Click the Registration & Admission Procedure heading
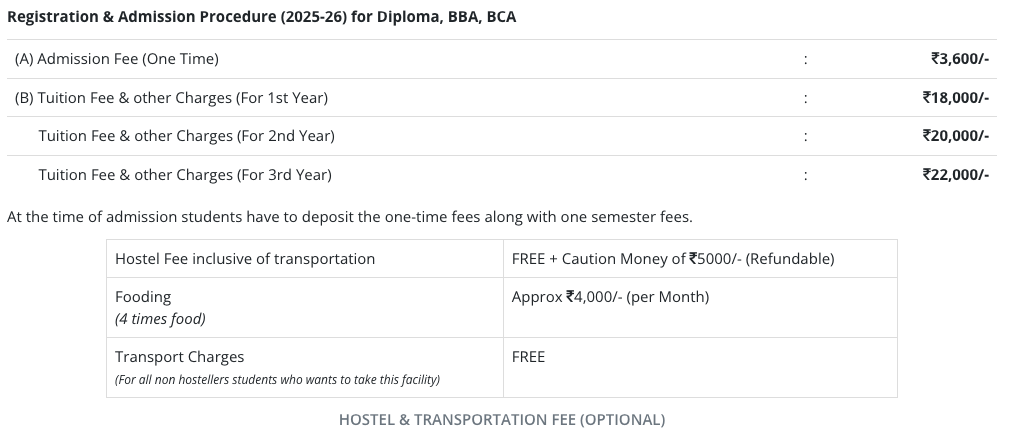This screenshot has height=436, width=1022. [261, 18]
